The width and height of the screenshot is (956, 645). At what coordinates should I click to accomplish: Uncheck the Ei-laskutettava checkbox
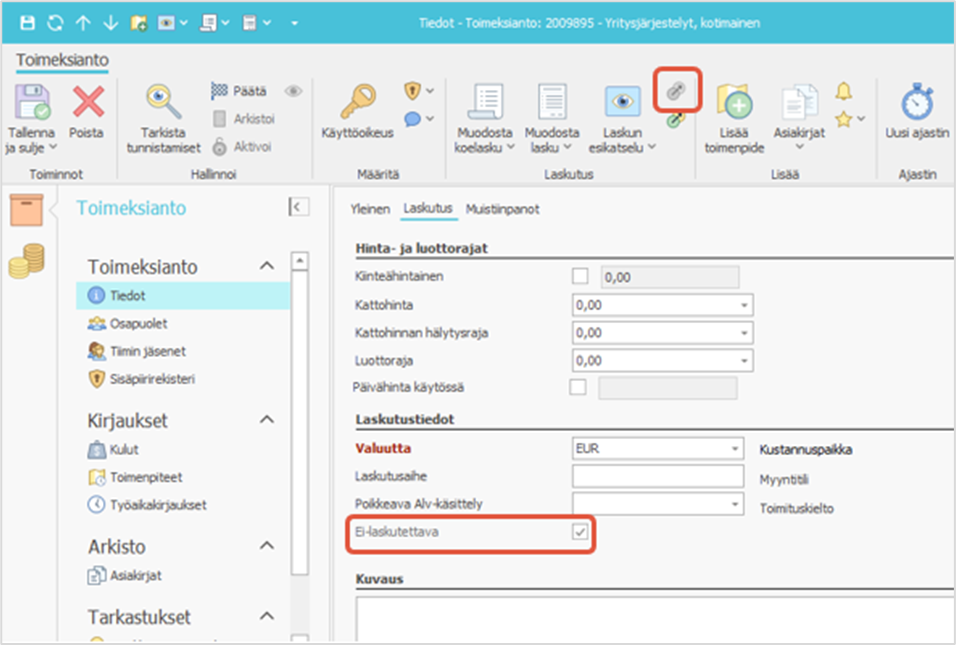(x=579, y=532)
